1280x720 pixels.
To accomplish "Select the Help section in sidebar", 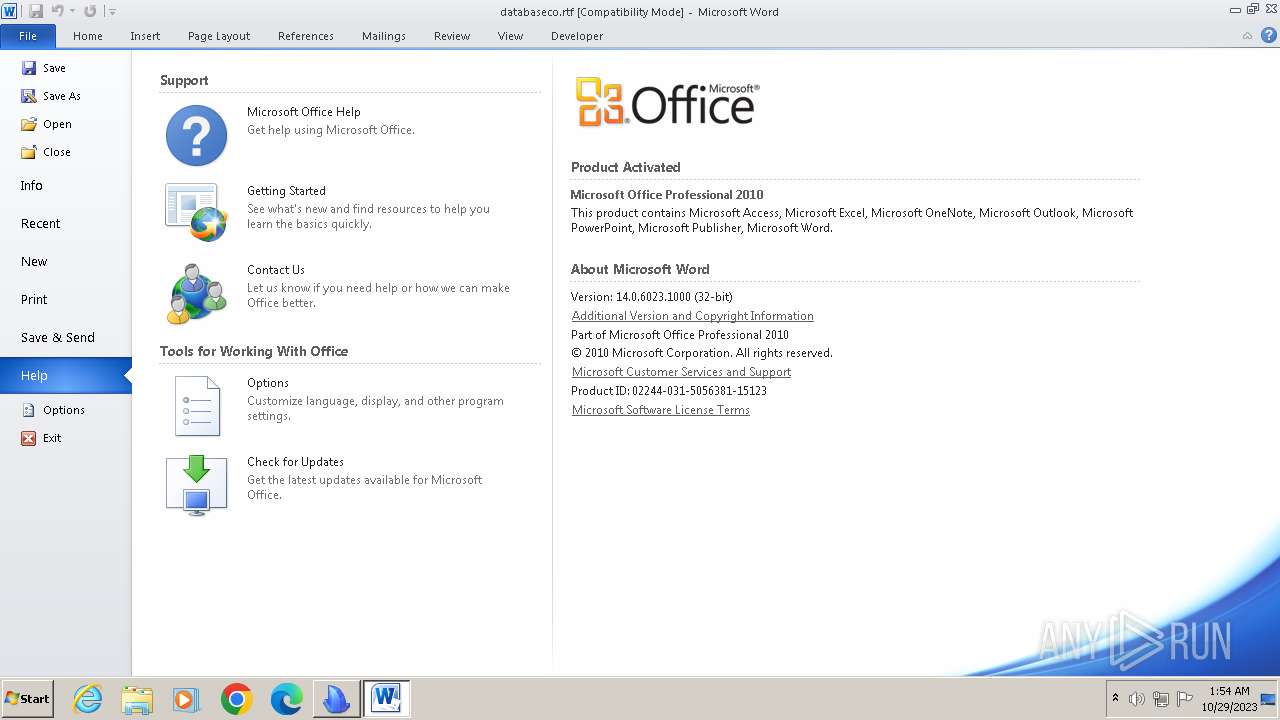I will coord(66,376).
